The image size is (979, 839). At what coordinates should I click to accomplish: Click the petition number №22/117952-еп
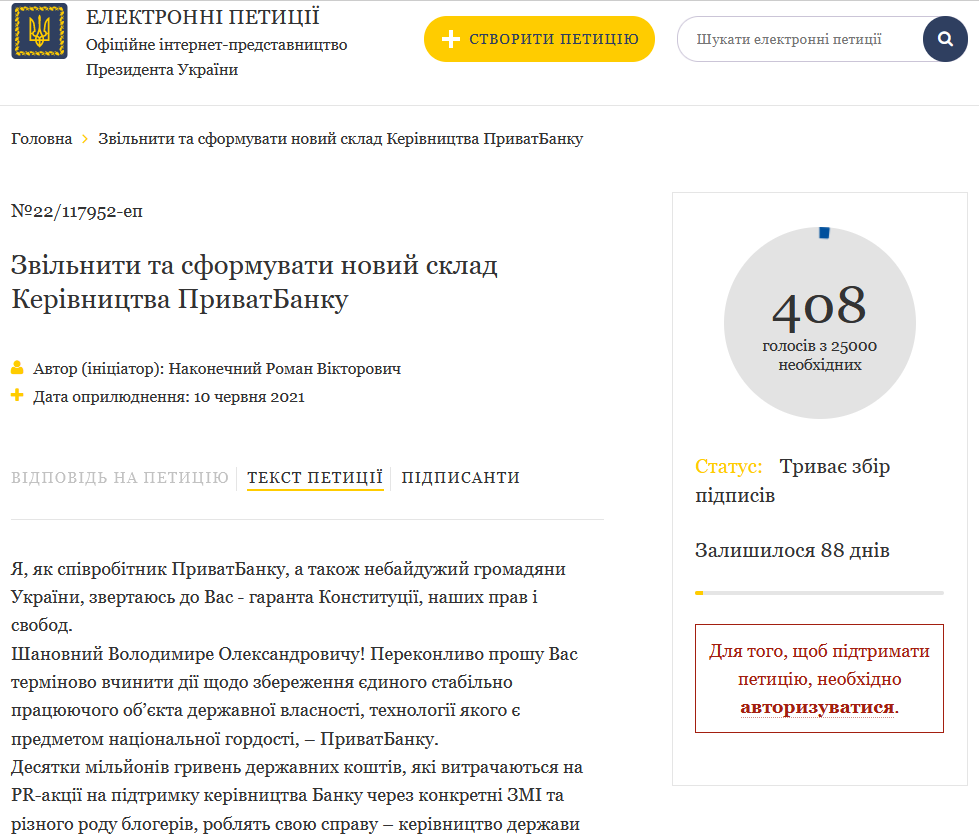point(77,212)
